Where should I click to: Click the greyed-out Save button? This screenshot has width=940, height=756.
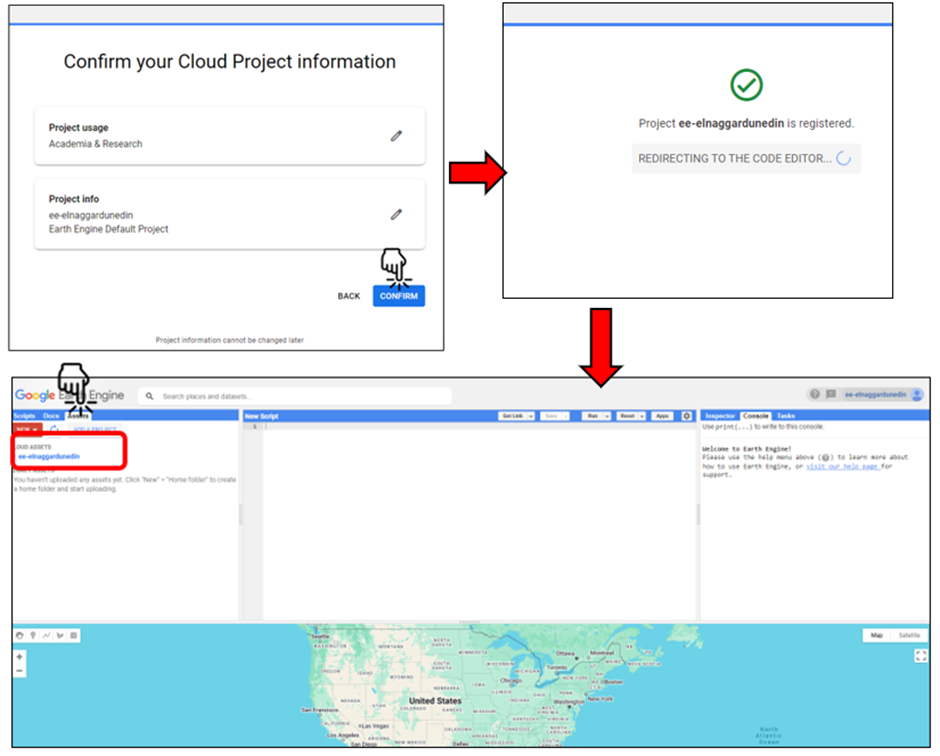click(x=551, y=416)
